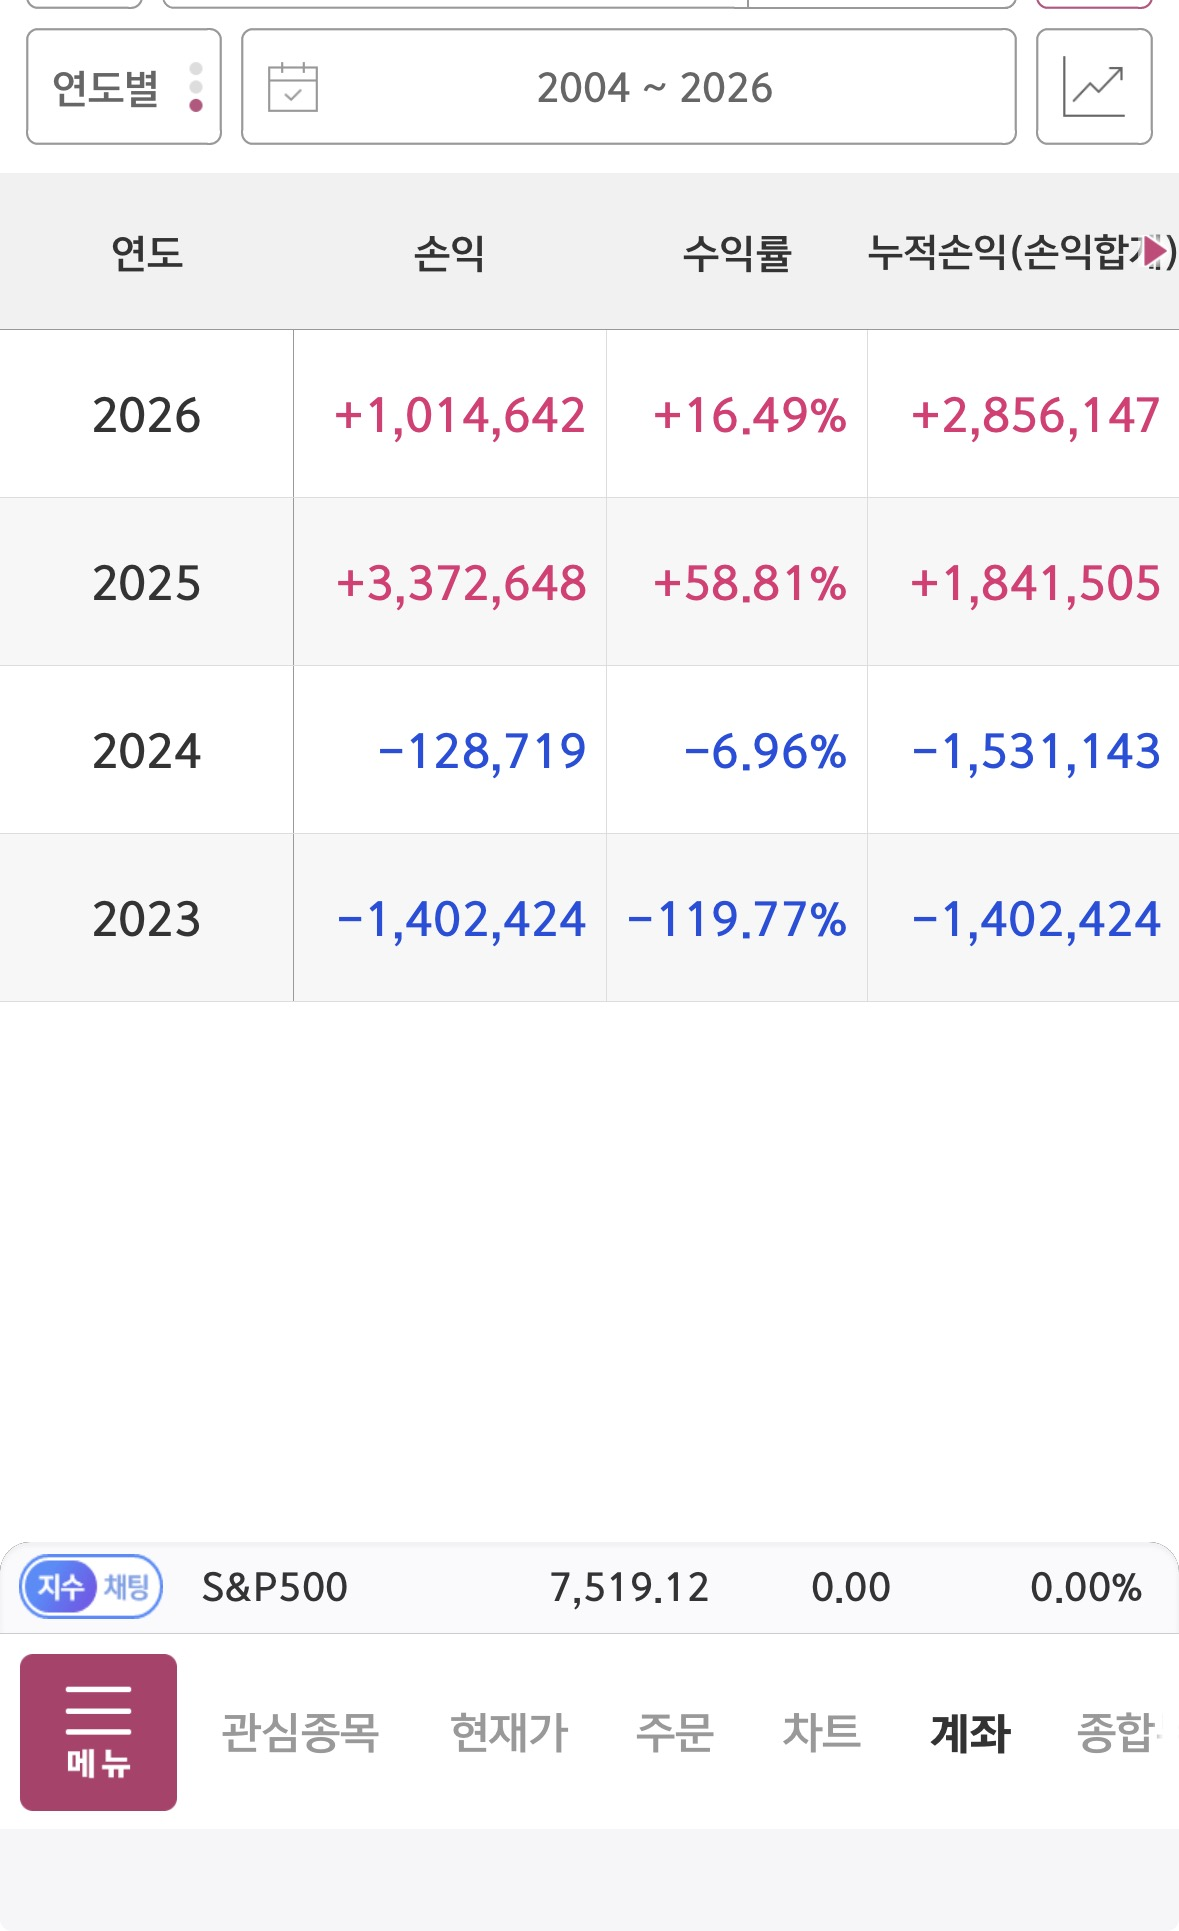The image size is (1179, 1931).
Task: Open the 2004 ~ 2026 date range picker
Action: pyautogui.click(x=629, y=87)
